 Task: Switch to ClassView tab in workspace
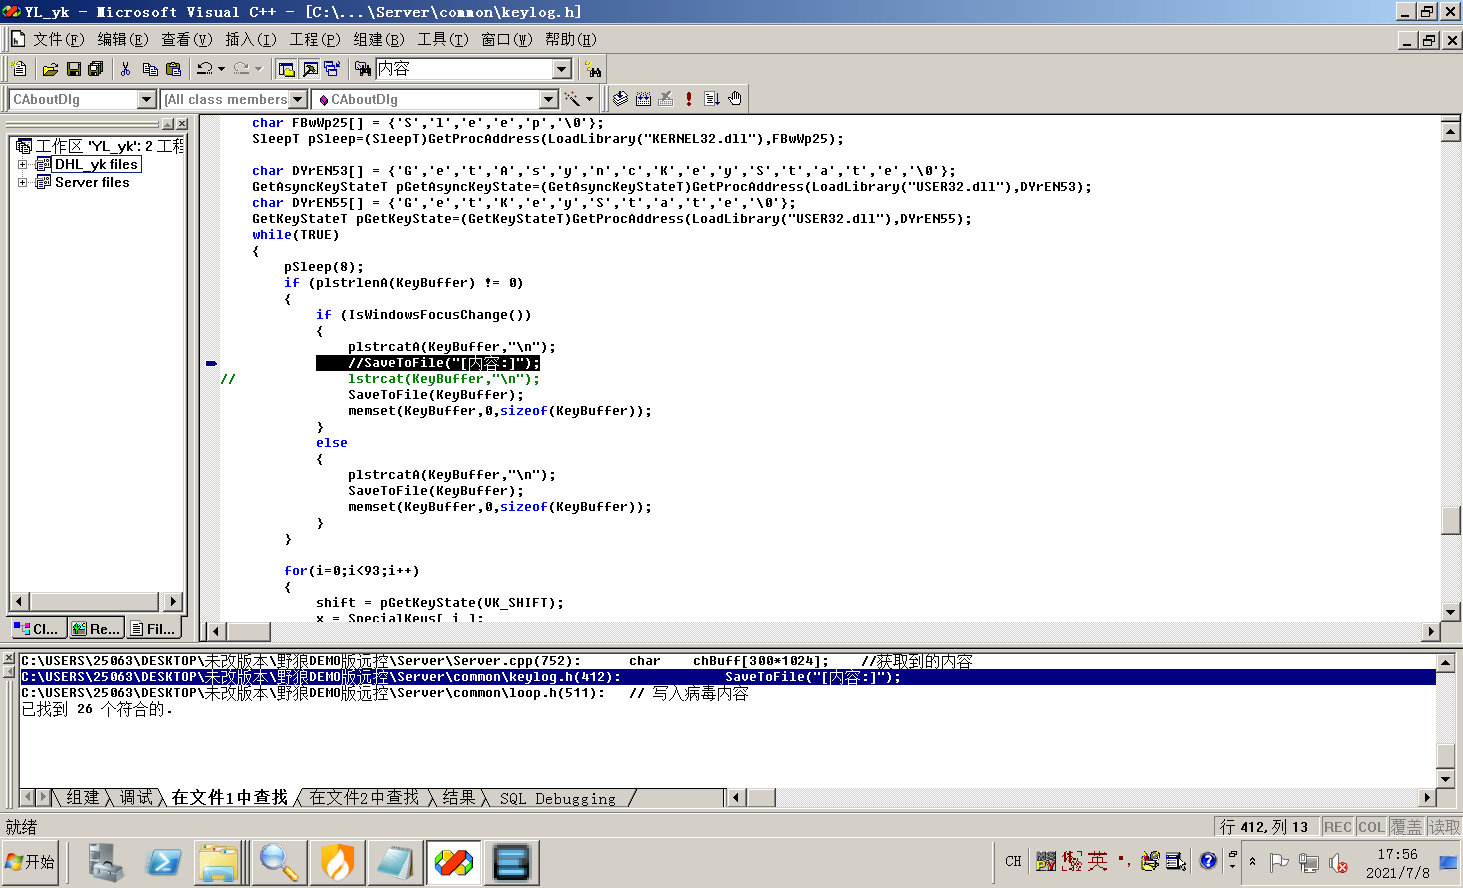click(38, 628)
